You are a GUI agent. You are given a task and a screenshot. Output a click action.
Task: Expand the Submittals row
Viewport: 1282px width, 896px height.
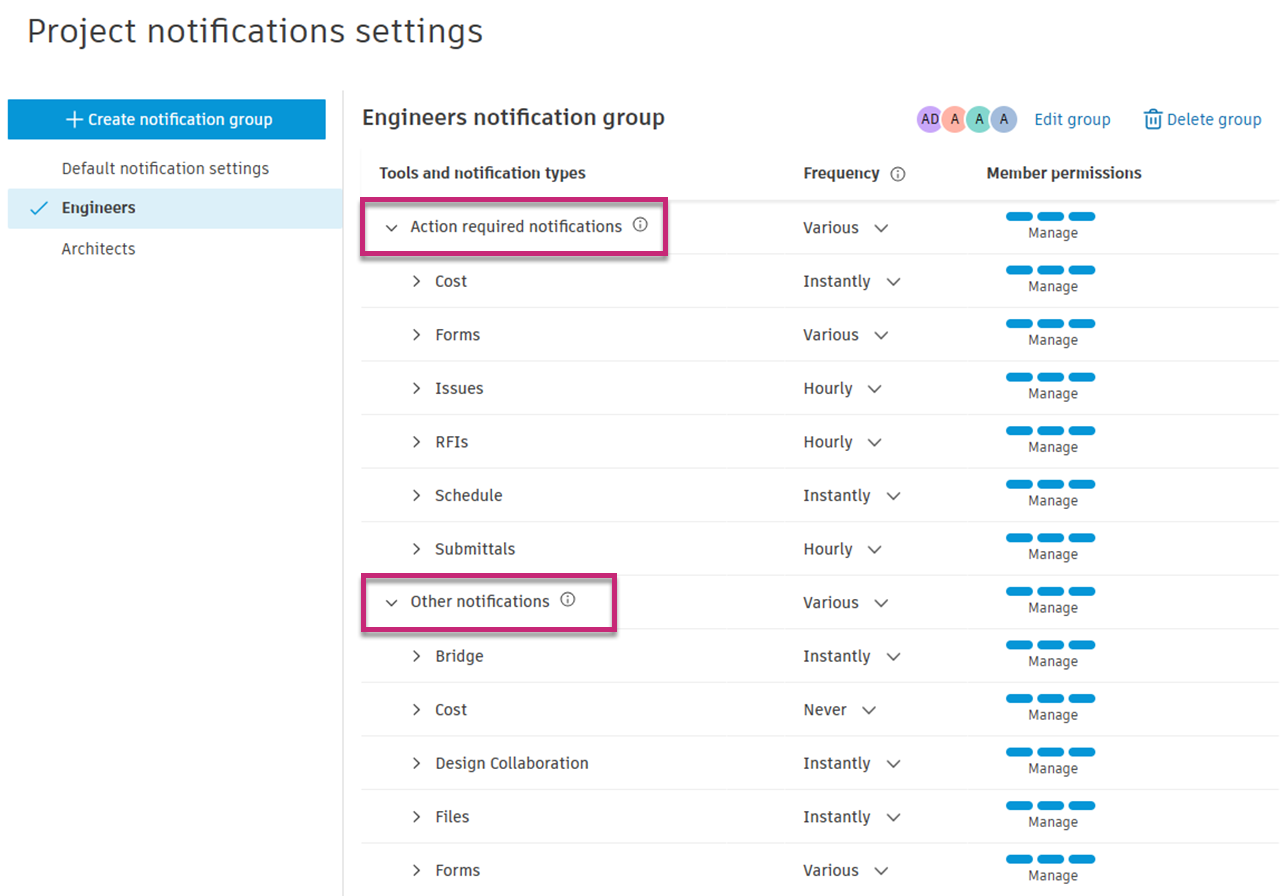(x=417, y=549)
